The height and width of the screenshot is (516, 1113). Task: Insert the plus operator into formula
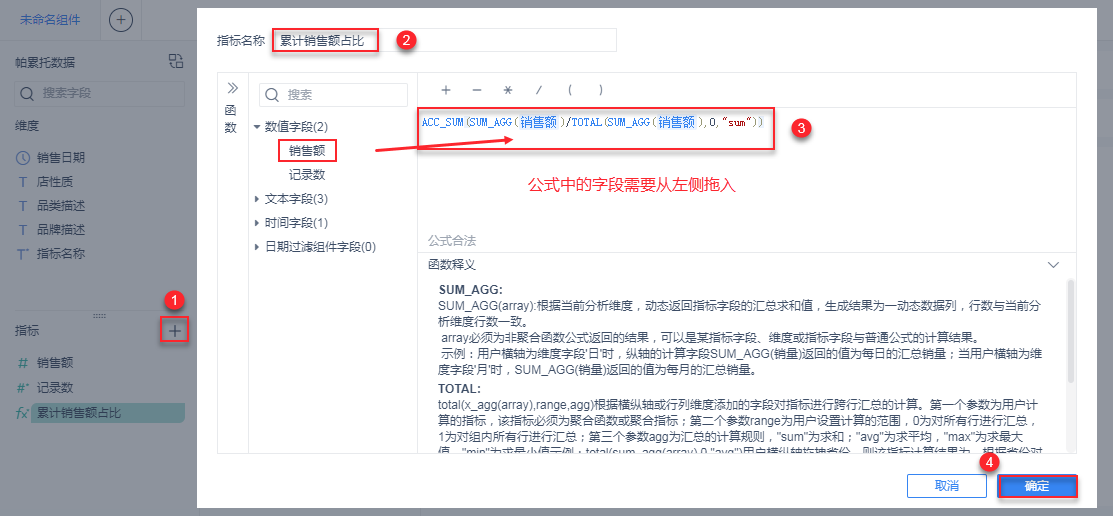[x=446, y=90]
